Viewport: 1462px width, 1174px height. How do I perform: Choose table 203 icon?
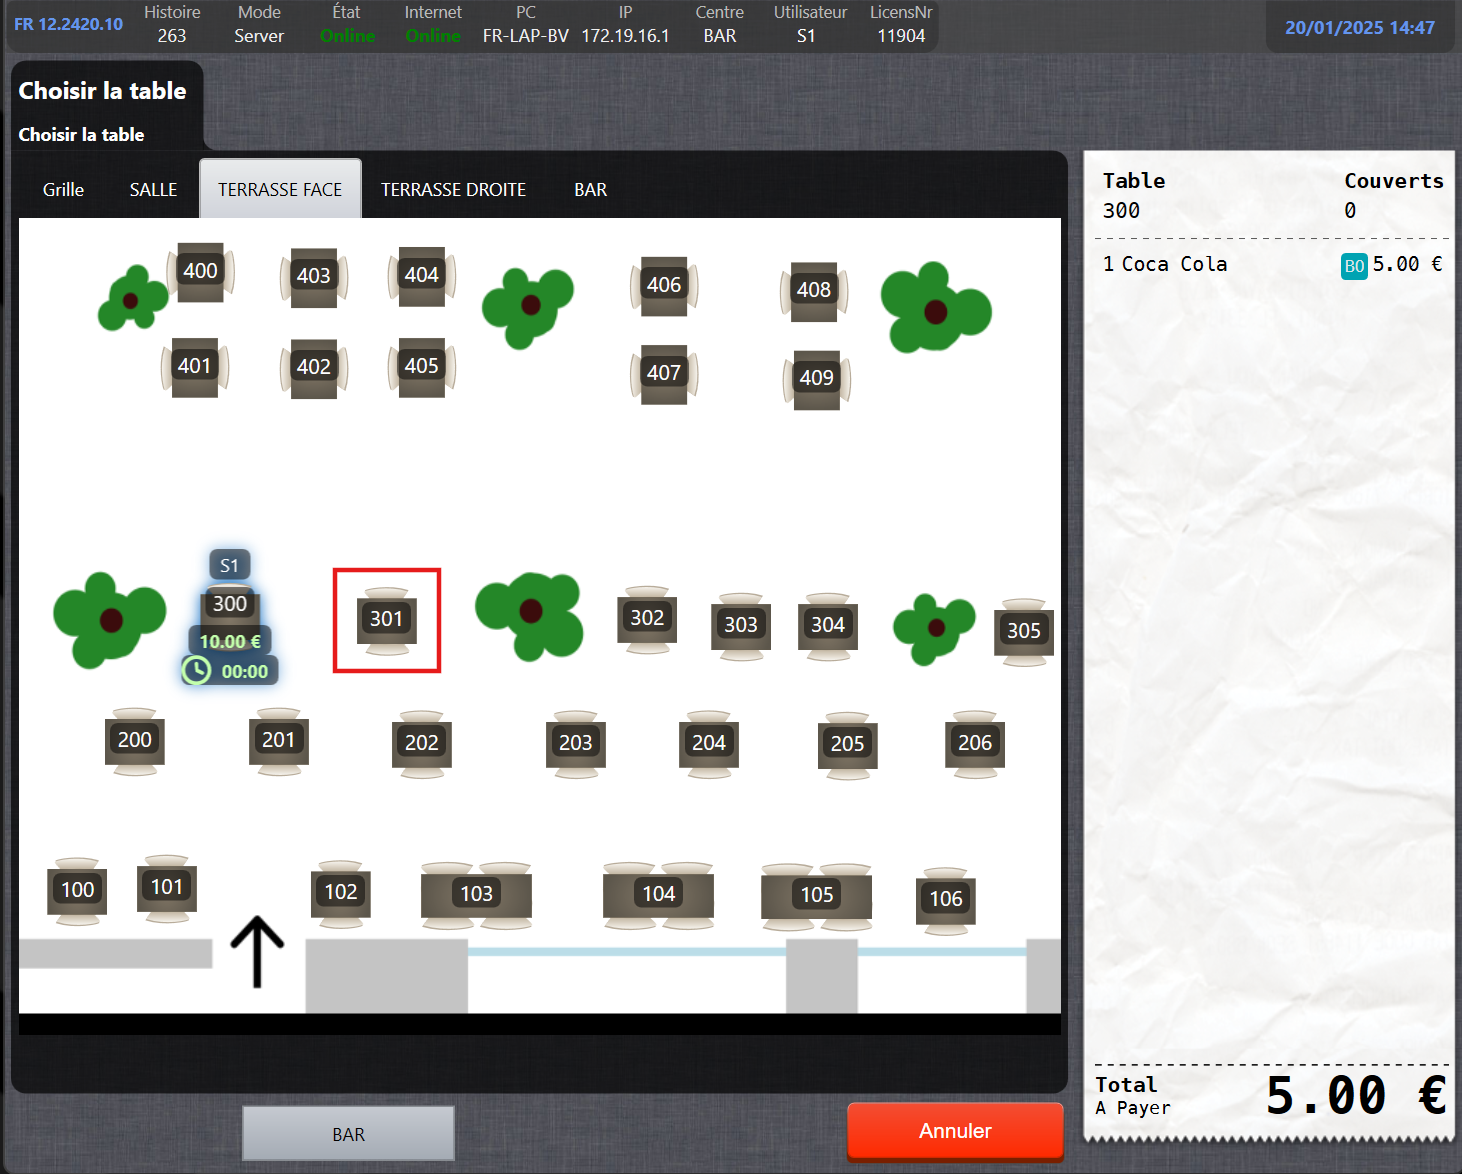point(575,743)
